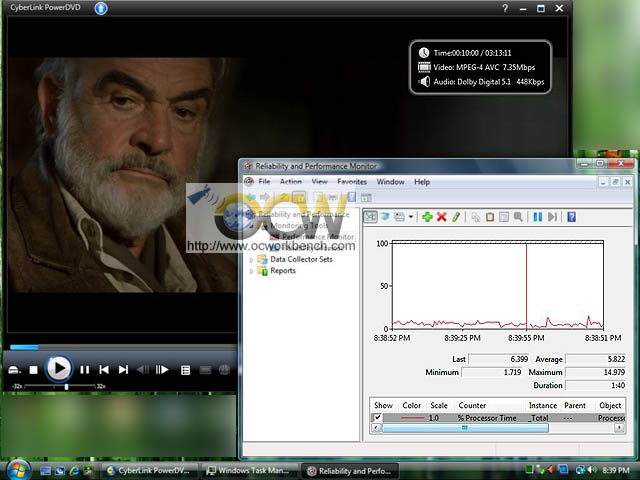Click the view log data cube icon
This screenshot has height=480, width=640.
pyautogui.click(x=384, y=217)
